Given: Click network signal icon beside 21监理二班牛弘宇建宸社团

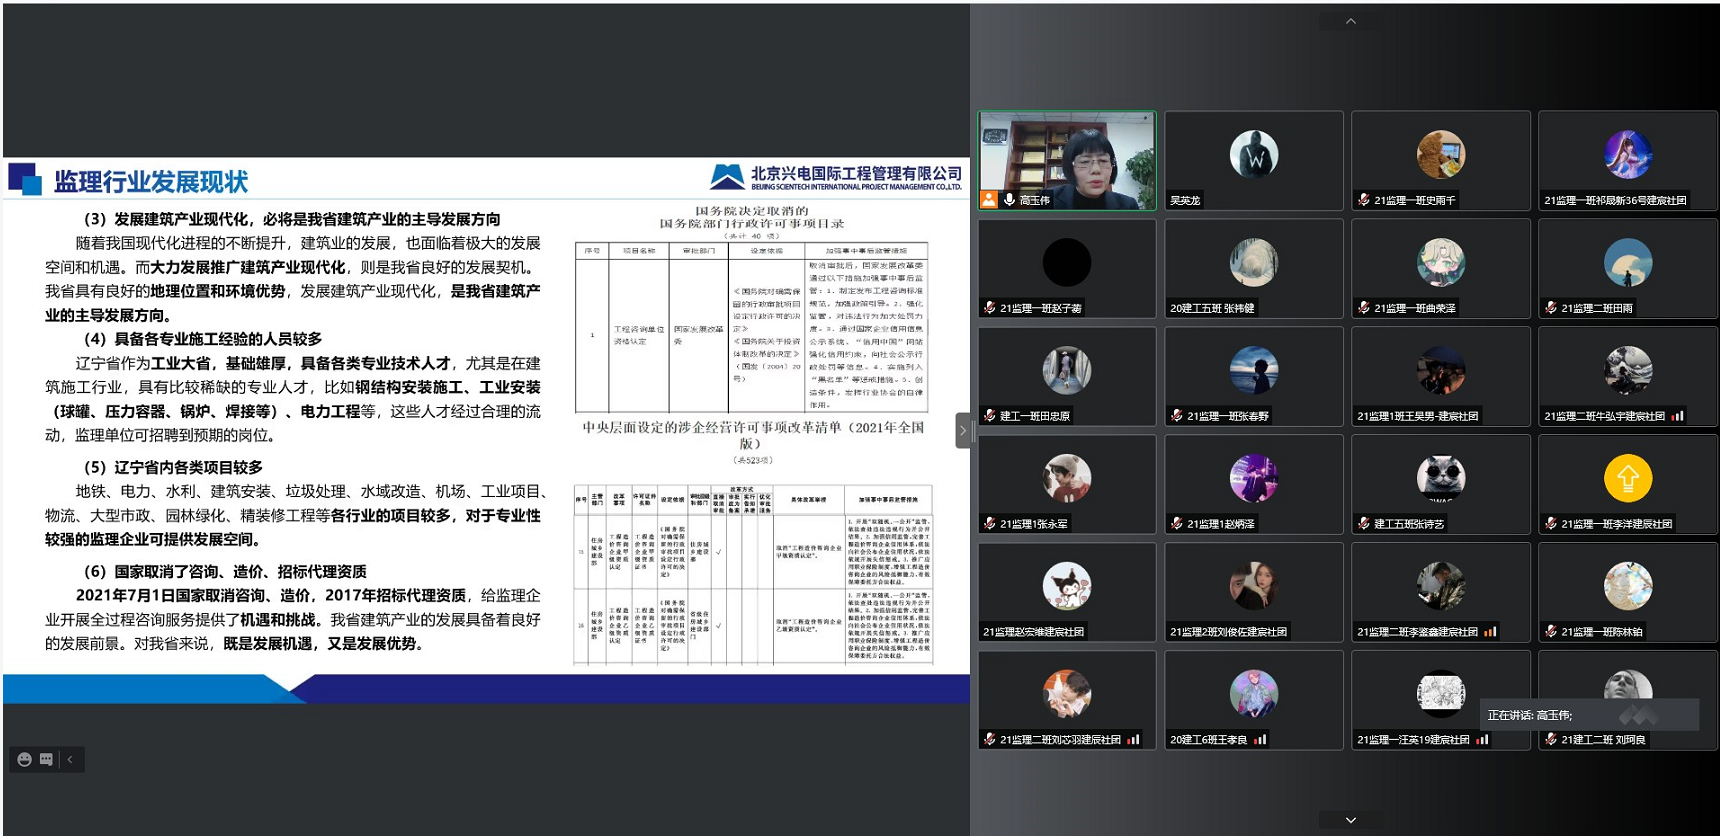Looking at the screenshot, I should 1677,416.
